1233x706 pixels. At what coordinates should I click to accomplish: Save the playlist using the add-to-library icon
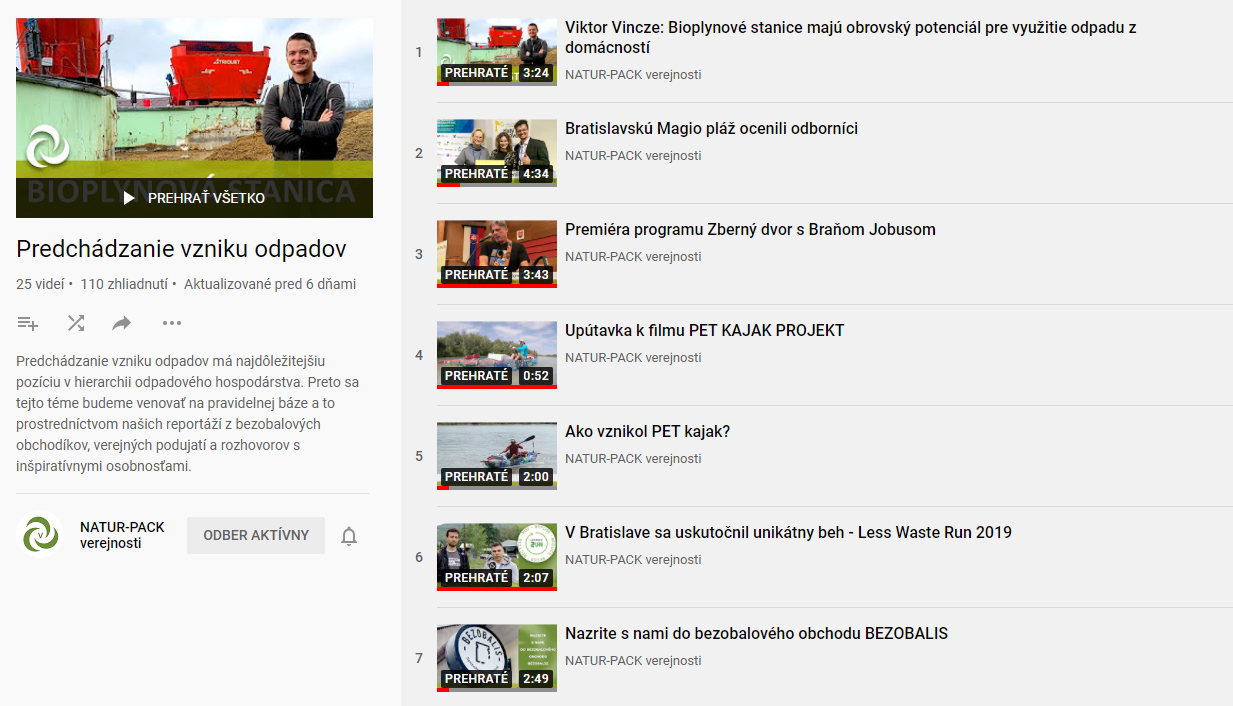coord(28,323)
